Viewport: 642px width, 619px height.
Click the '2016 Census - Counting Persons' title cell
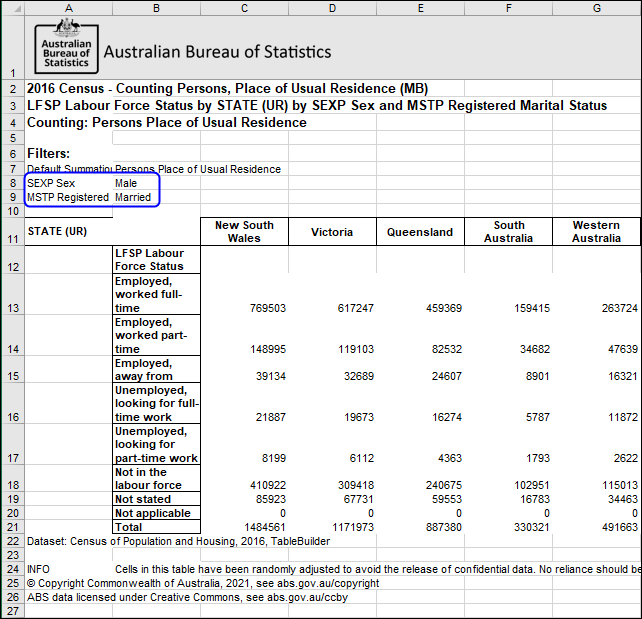pos(227,88)
